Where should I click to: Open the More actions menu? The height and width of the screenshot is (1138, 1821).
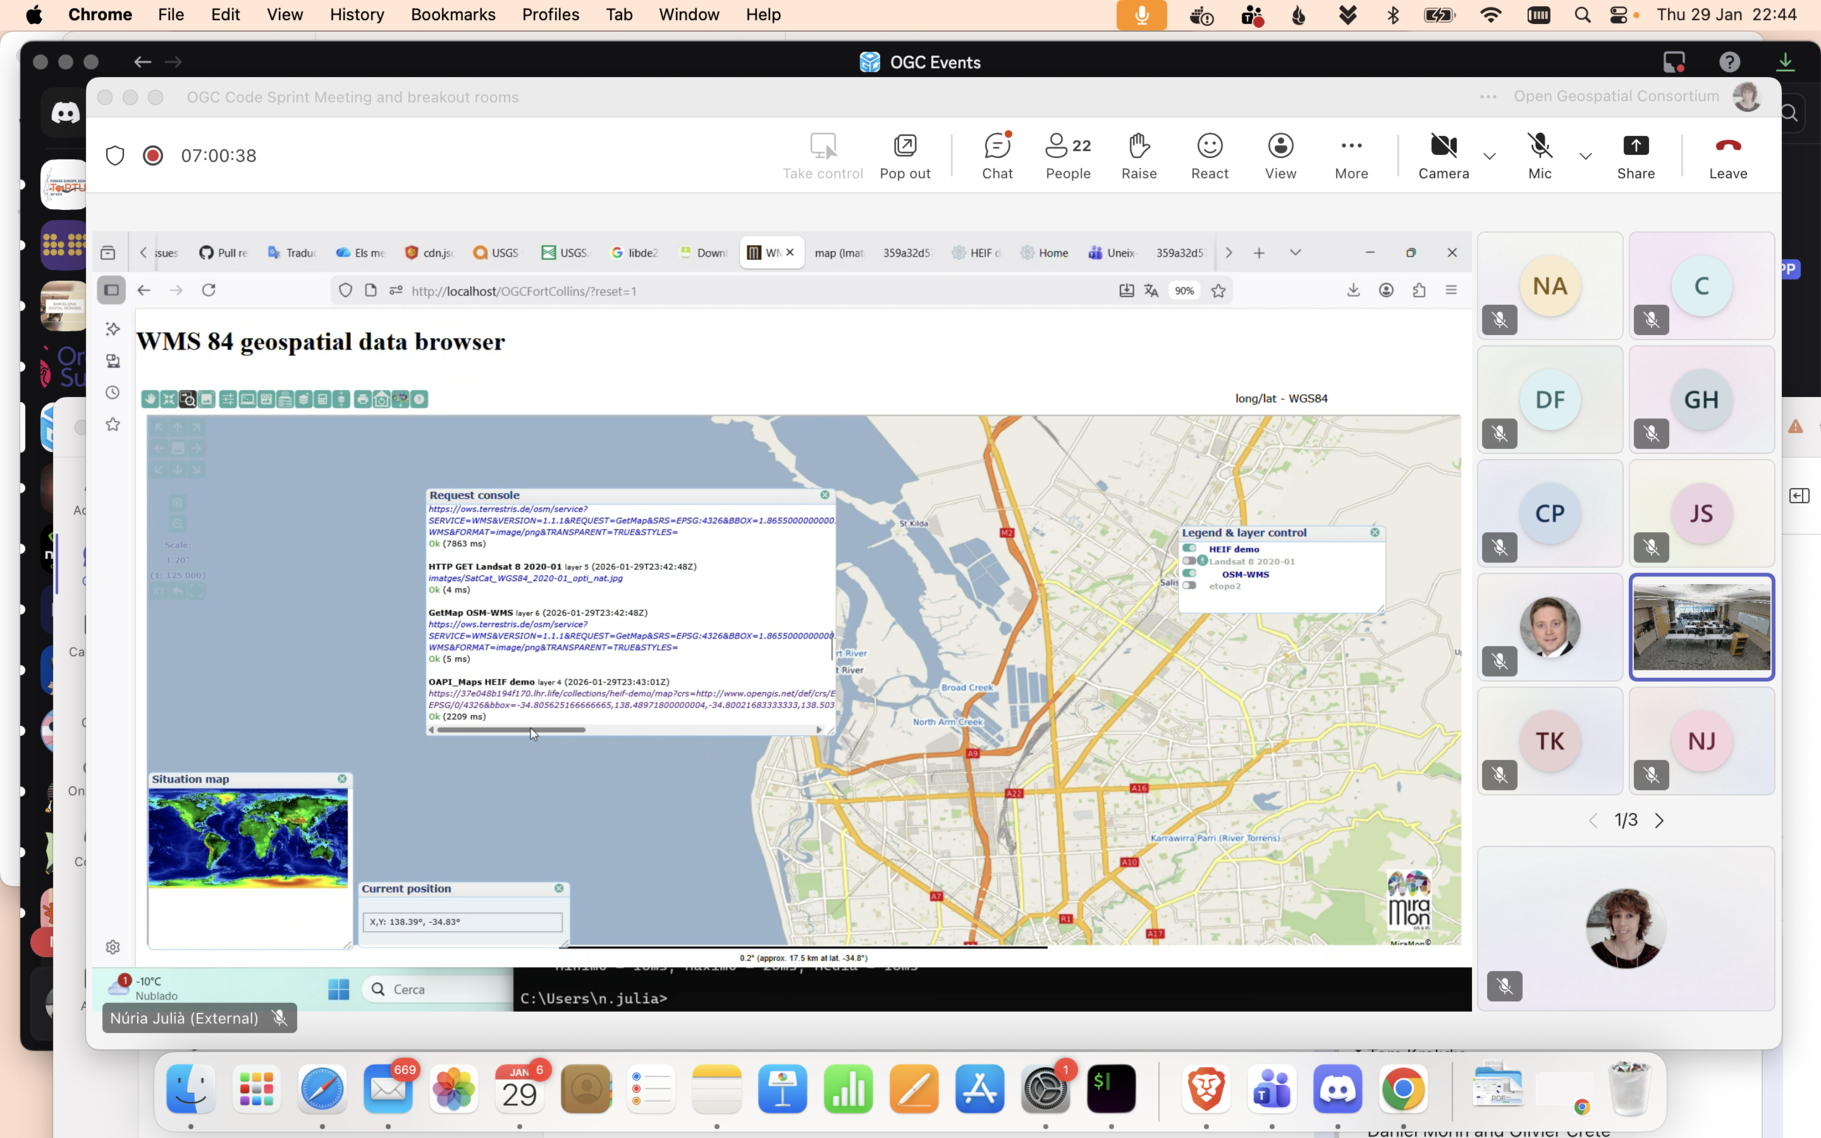point(1350,155)
